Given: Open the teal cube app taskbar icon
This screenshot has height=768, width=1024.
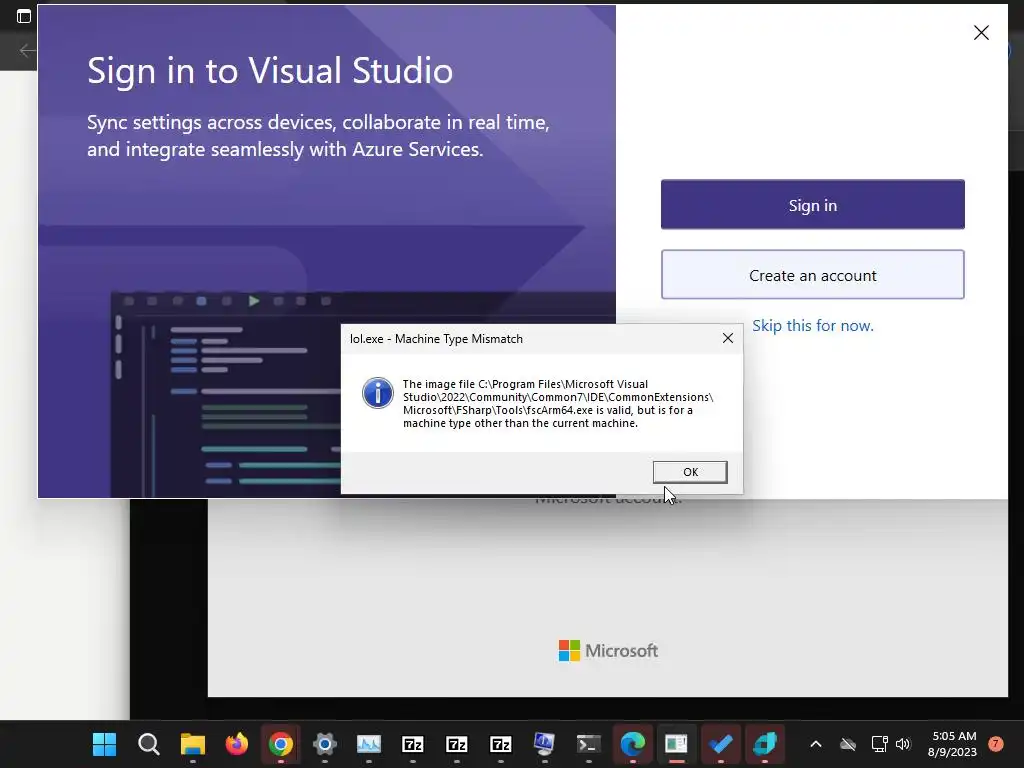Looking at the screenshot, I should point(764,743).
